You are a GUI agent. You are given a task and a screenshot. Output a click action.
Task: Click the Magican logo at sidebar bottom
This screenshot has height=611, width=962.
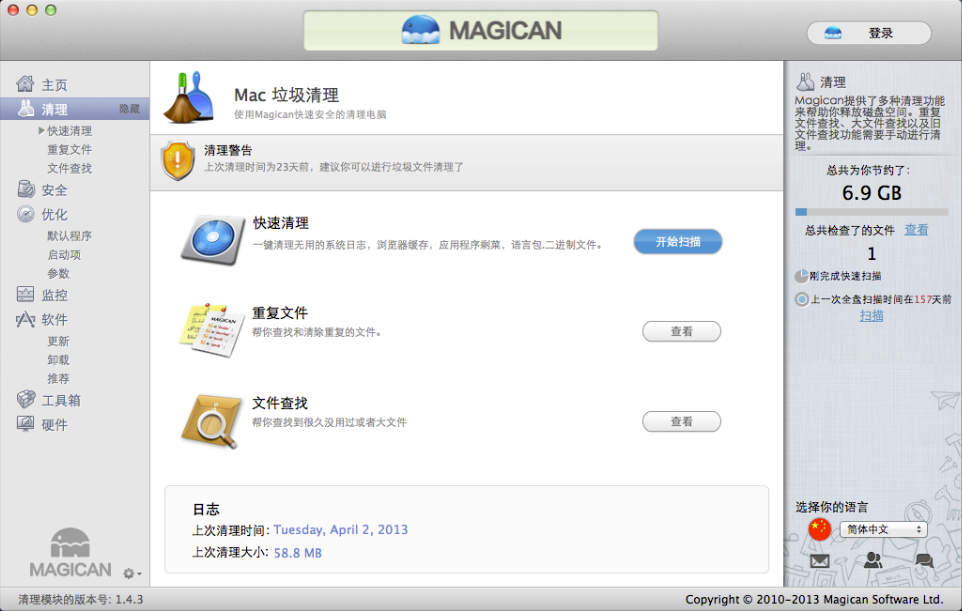(x=70, y=553)
